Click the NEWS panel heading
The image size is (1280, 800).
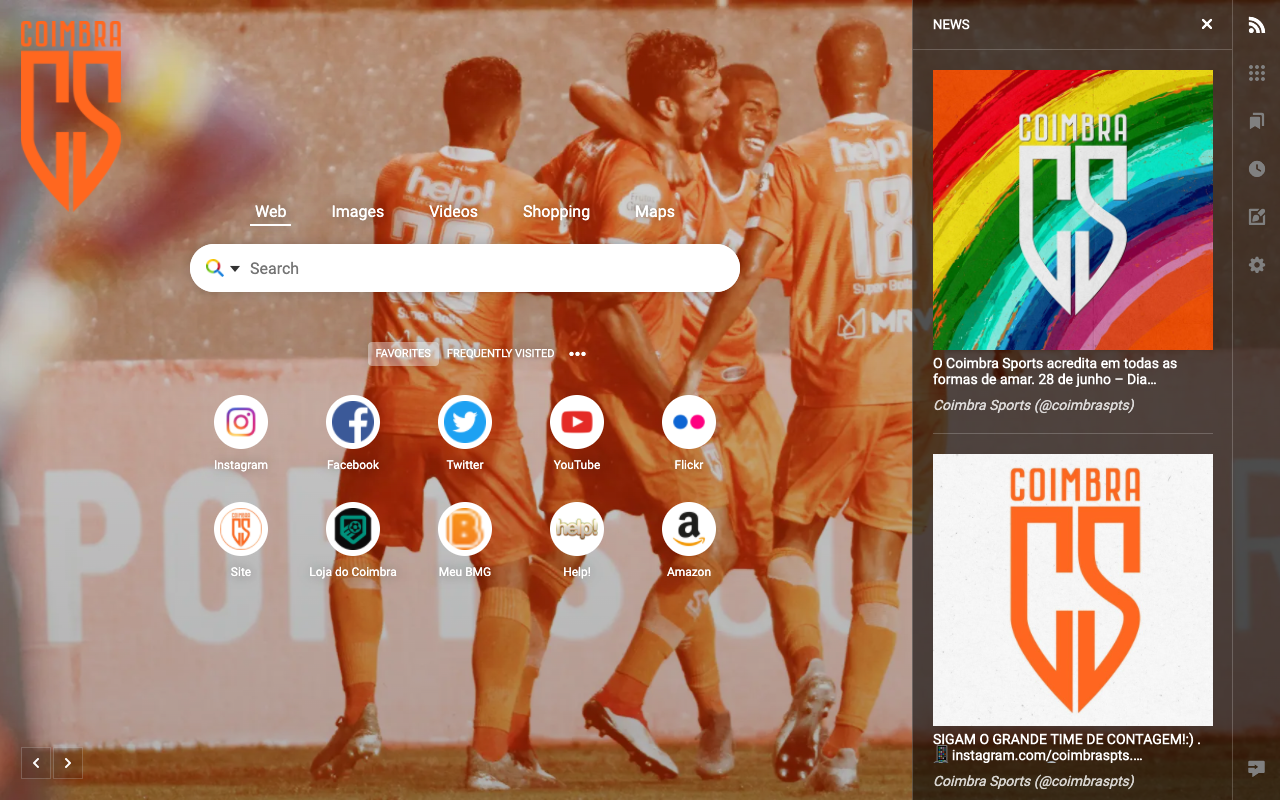click(951, 24)
